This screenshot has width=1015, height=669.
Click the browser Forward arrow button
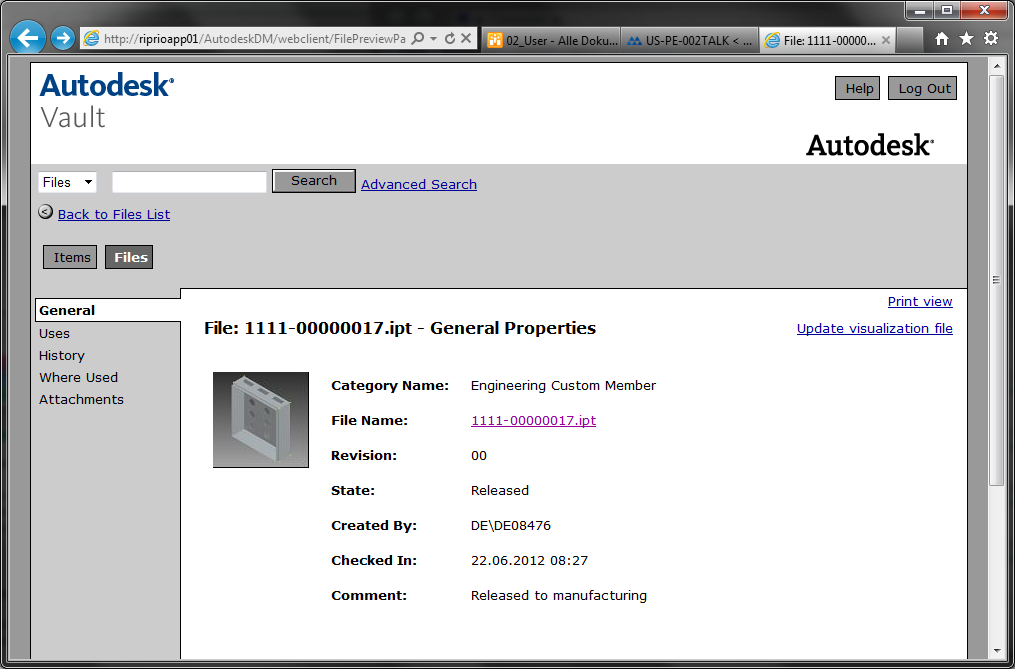point(63,39)
